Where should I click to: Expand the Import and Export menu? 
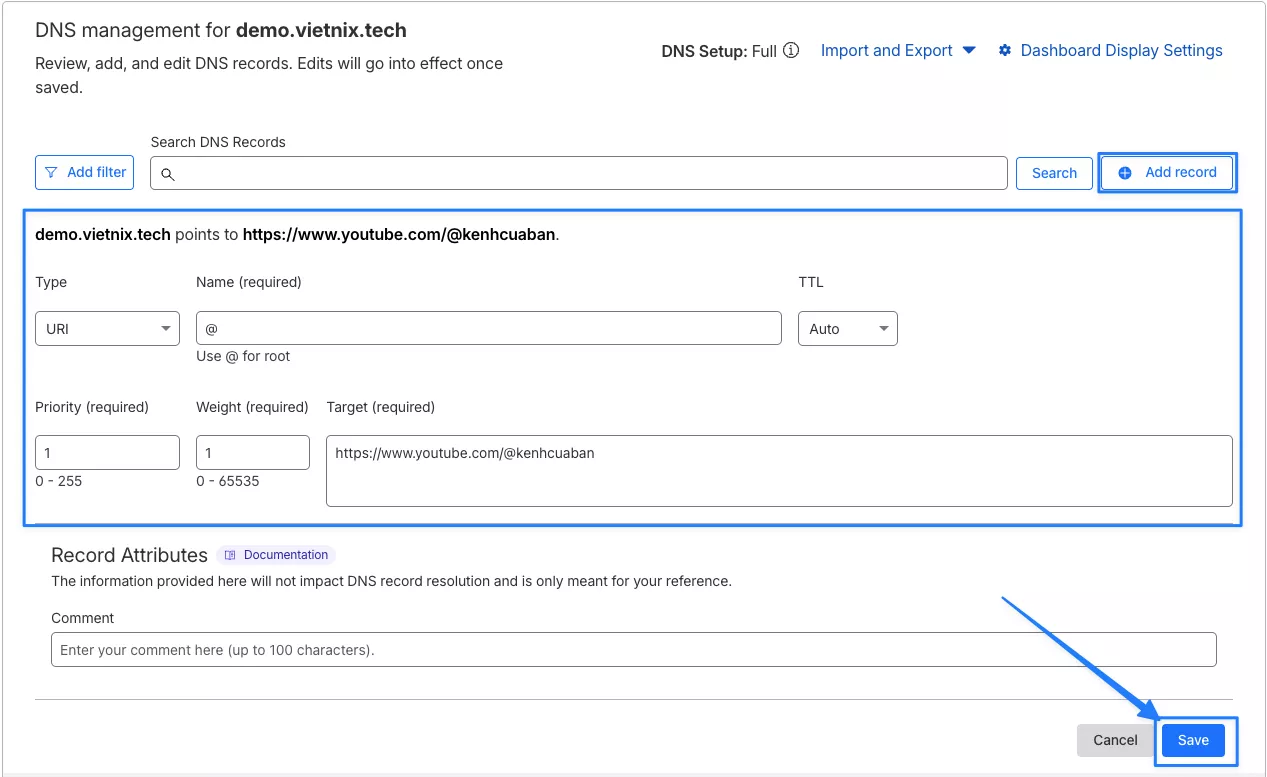pyautogui.click(x=897, y=50)
